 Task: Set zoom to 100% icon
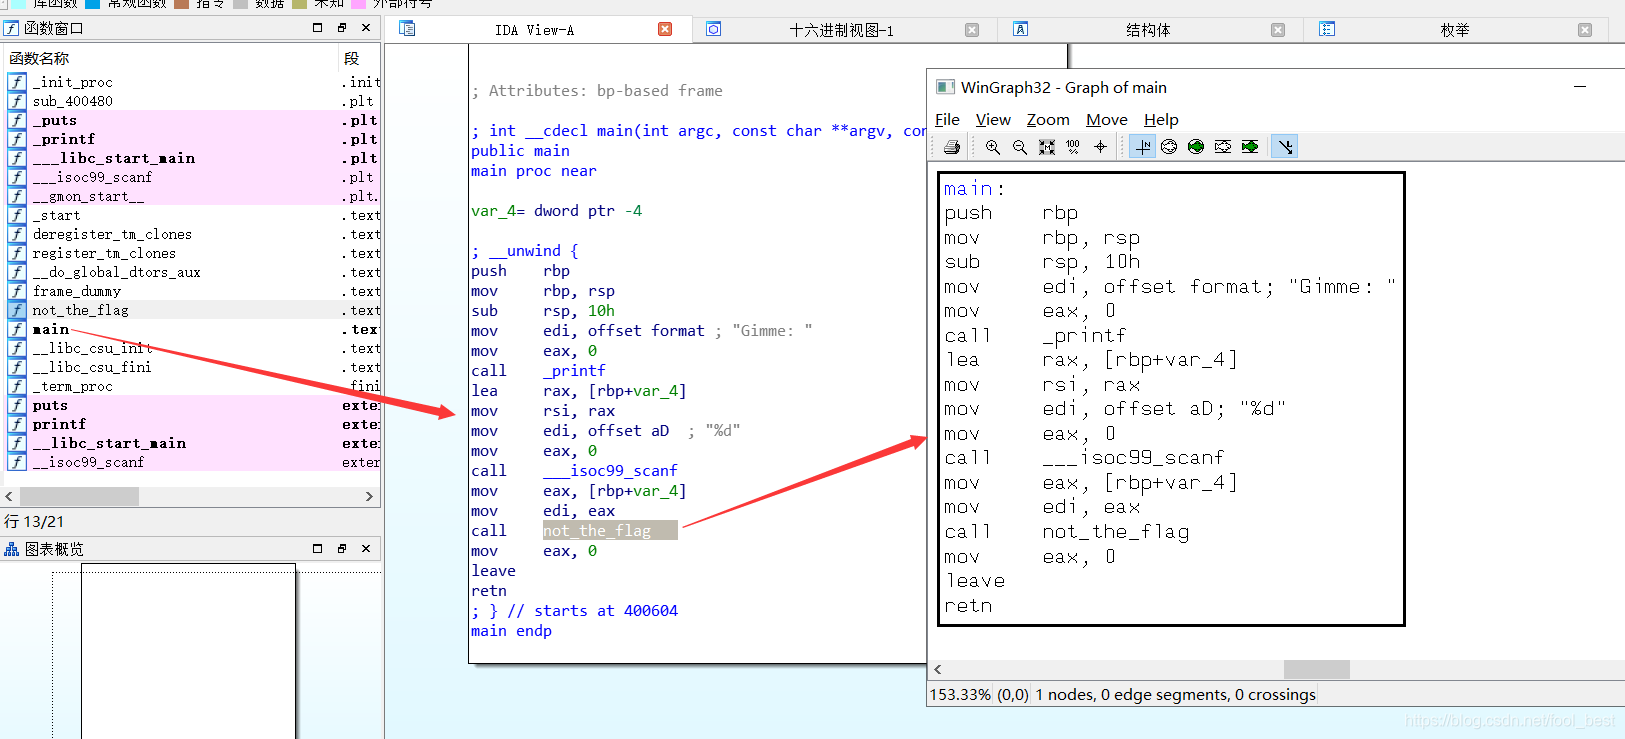click(1073, 147)
